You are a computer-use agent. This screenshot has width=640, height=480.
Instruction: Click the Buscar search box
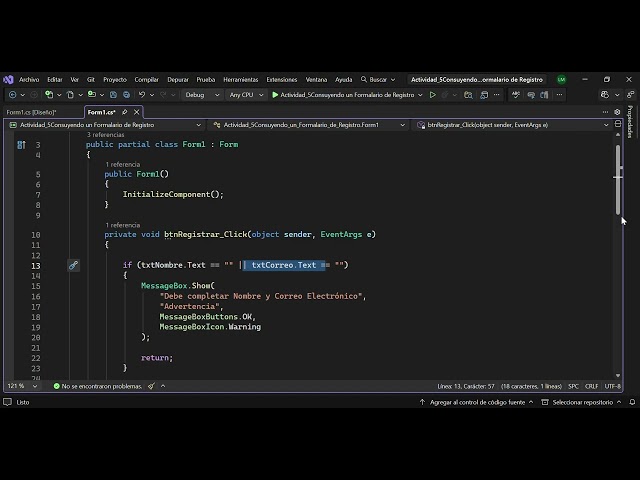pyautogui.click(x=378, y=80)
